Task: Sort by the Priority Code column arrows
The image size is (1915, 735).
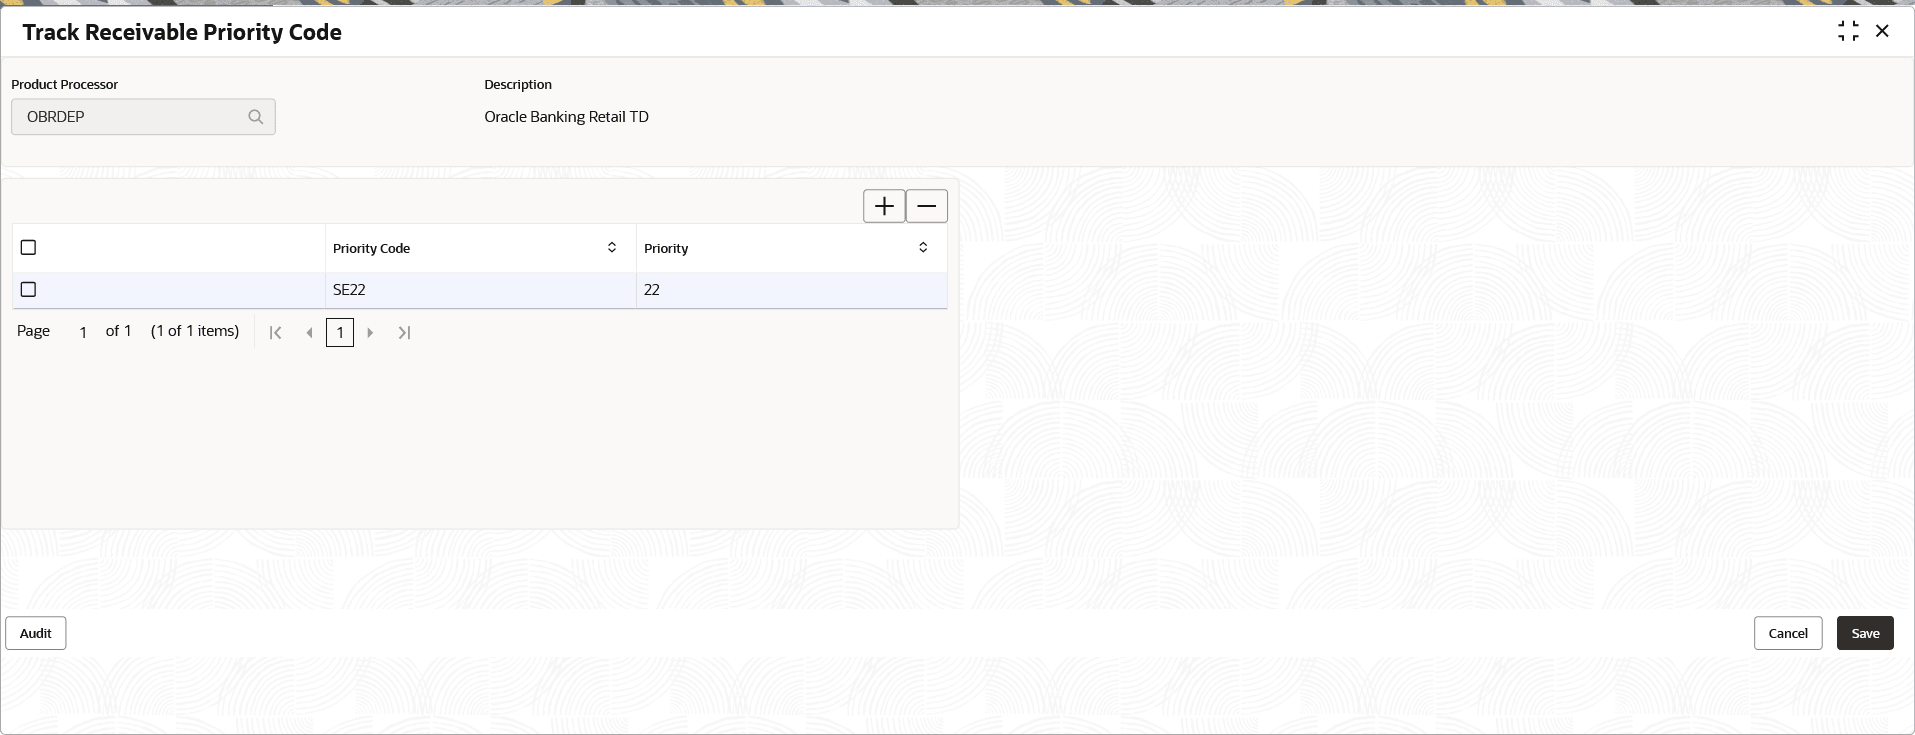Action: 612,247
